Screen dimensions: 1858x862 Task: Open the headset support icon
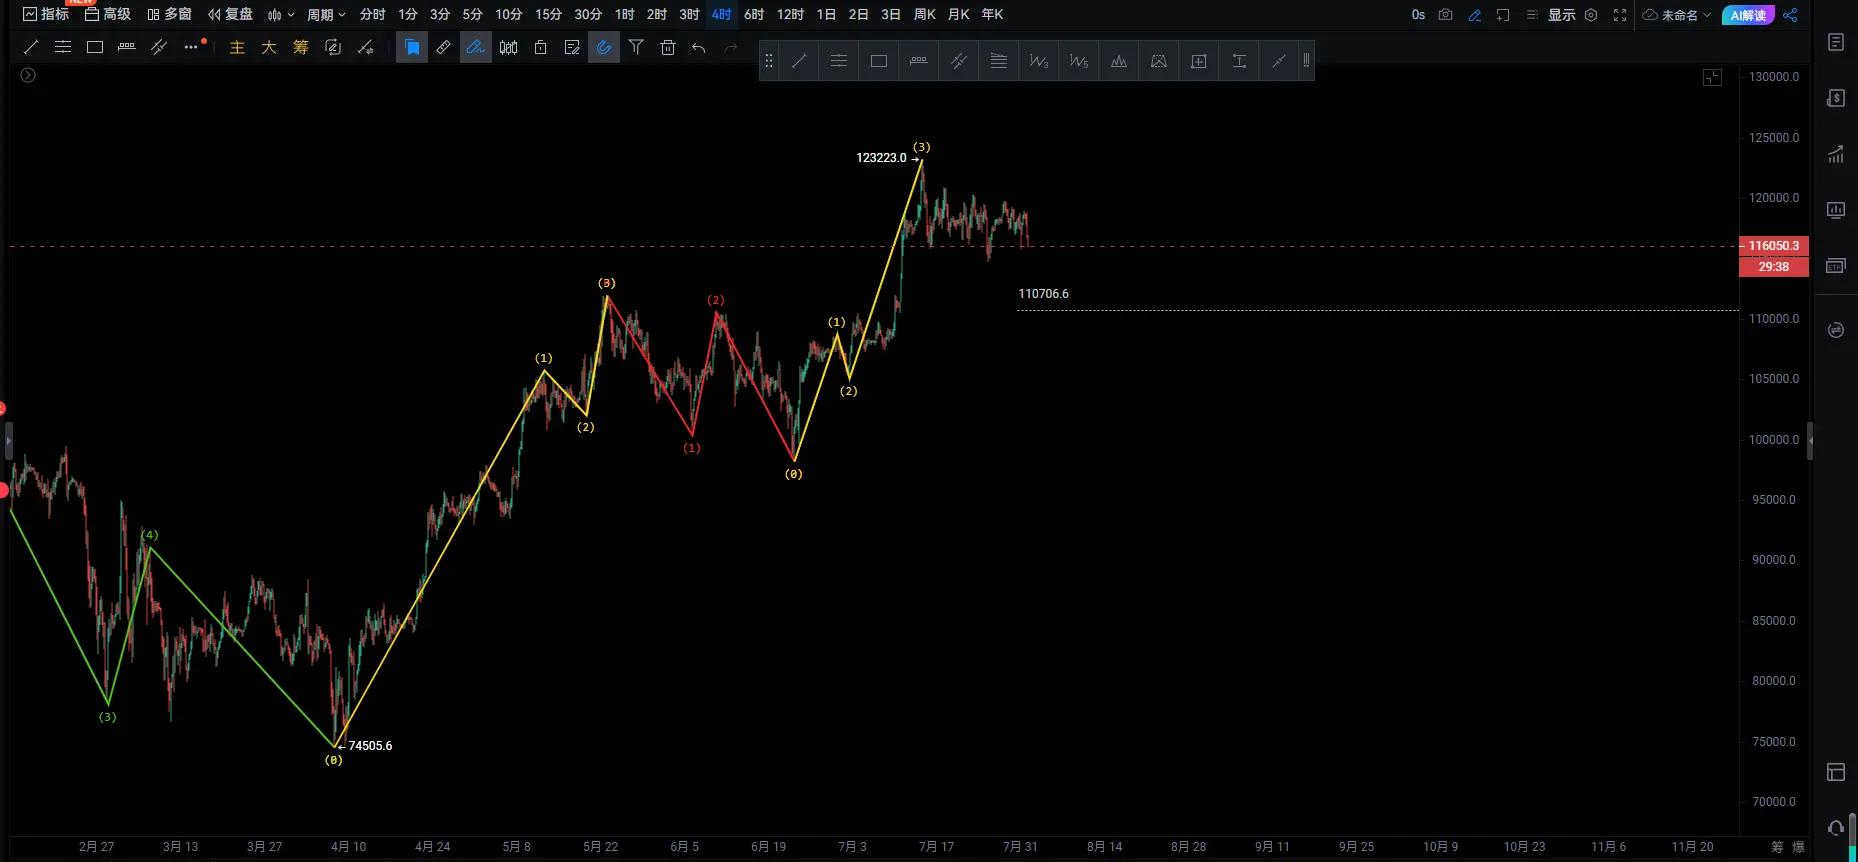tap(1836, 828)
